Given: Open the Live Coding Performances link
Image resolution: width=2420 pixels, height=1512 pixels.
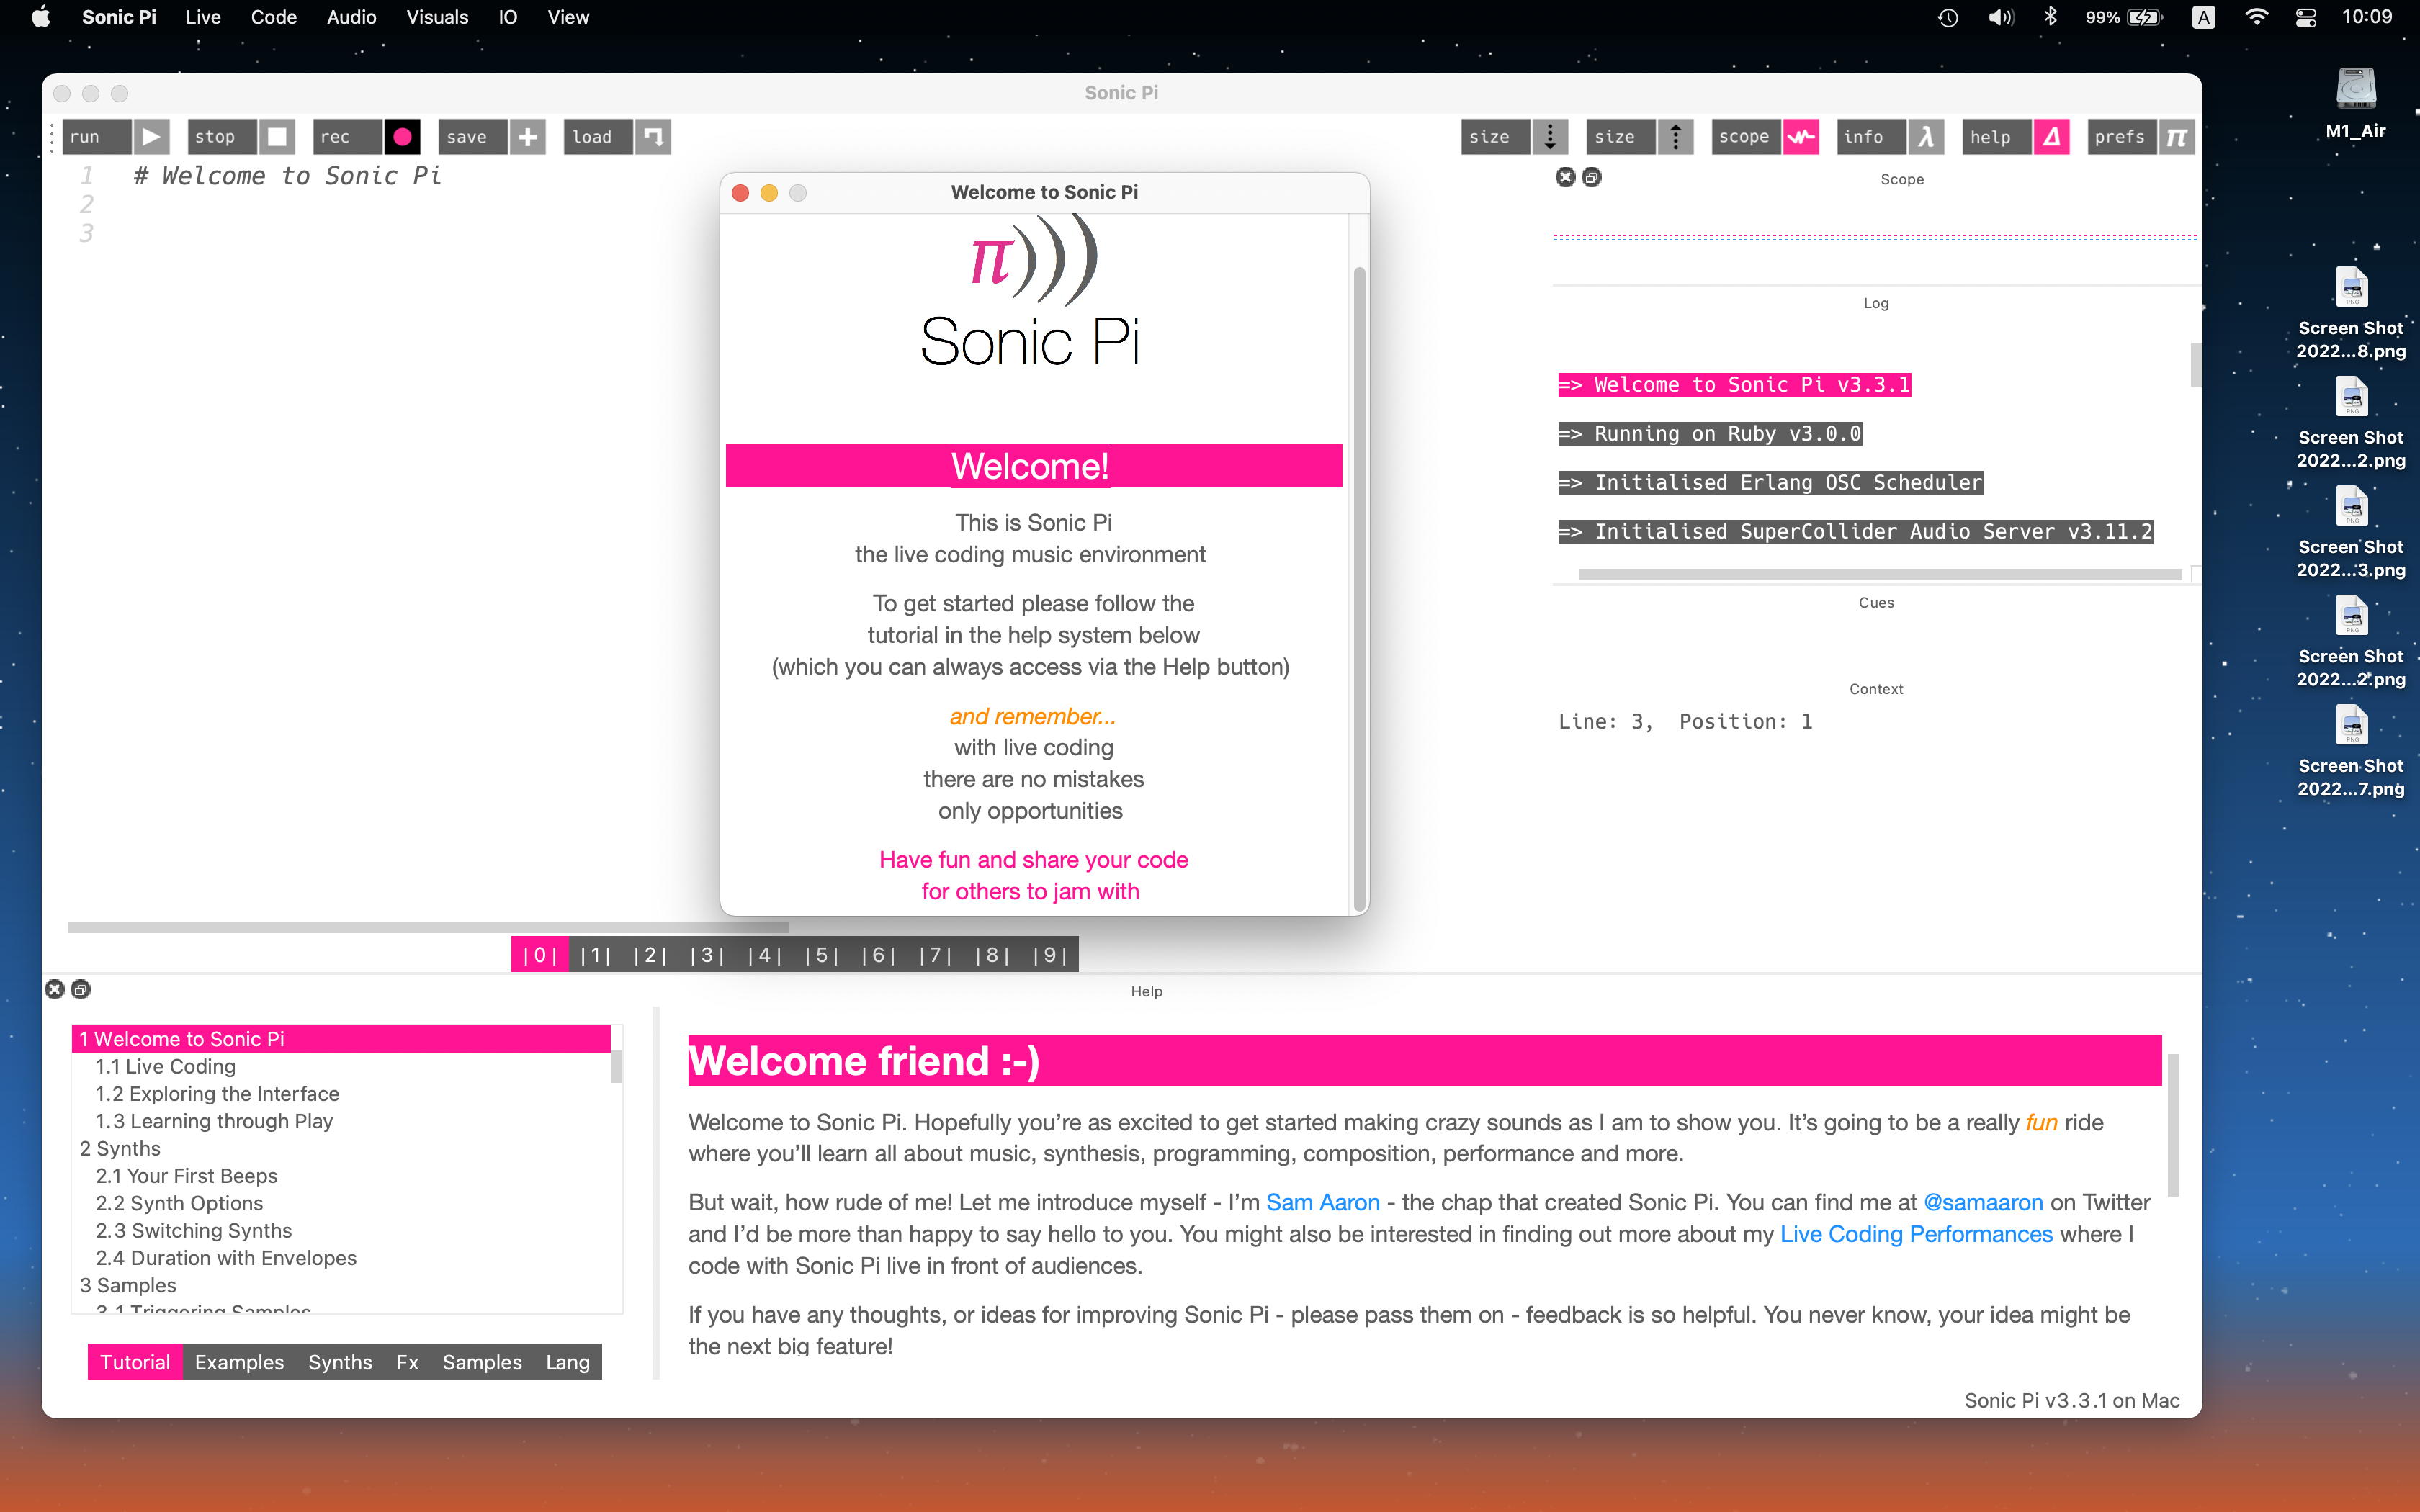Looking at the screenshot, I should tap(1915, 1234).
